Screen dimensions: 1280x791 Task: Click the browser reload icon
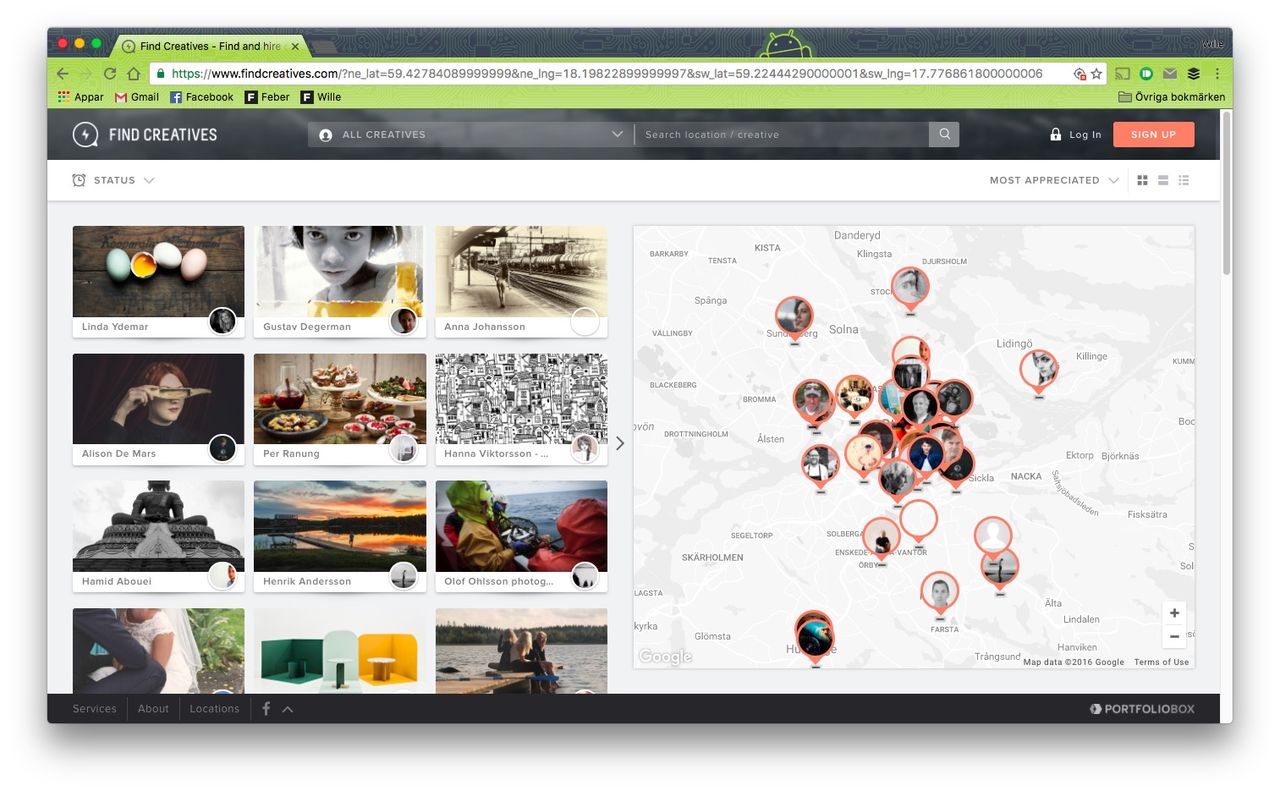[110, 74]
